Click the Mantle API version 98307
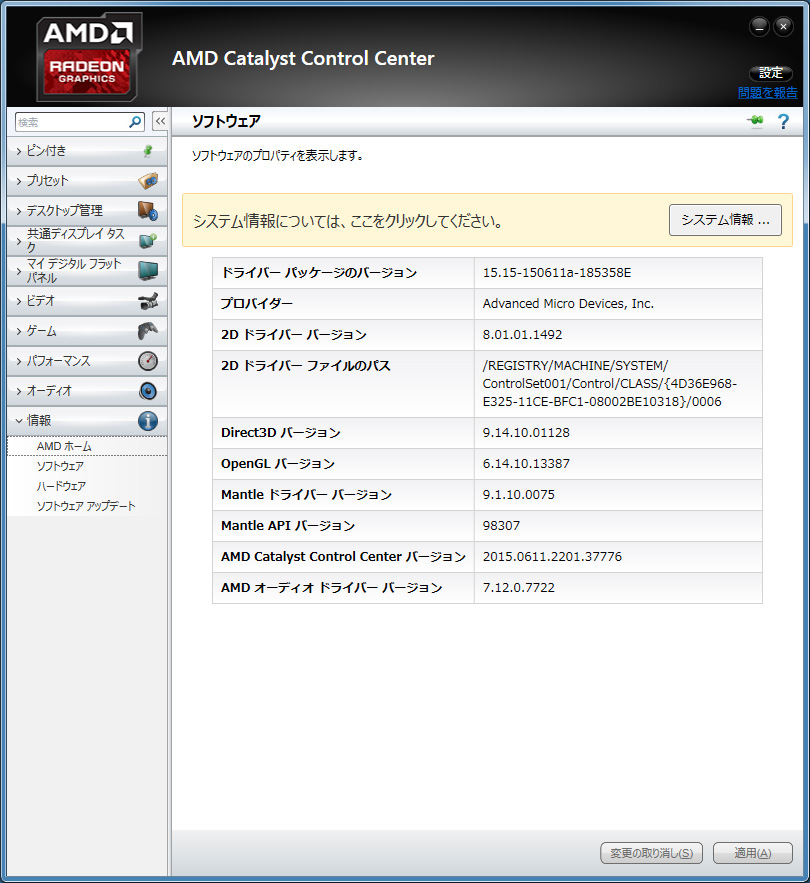The width and height of the screenshot is (810, 883). coord(501,525)
